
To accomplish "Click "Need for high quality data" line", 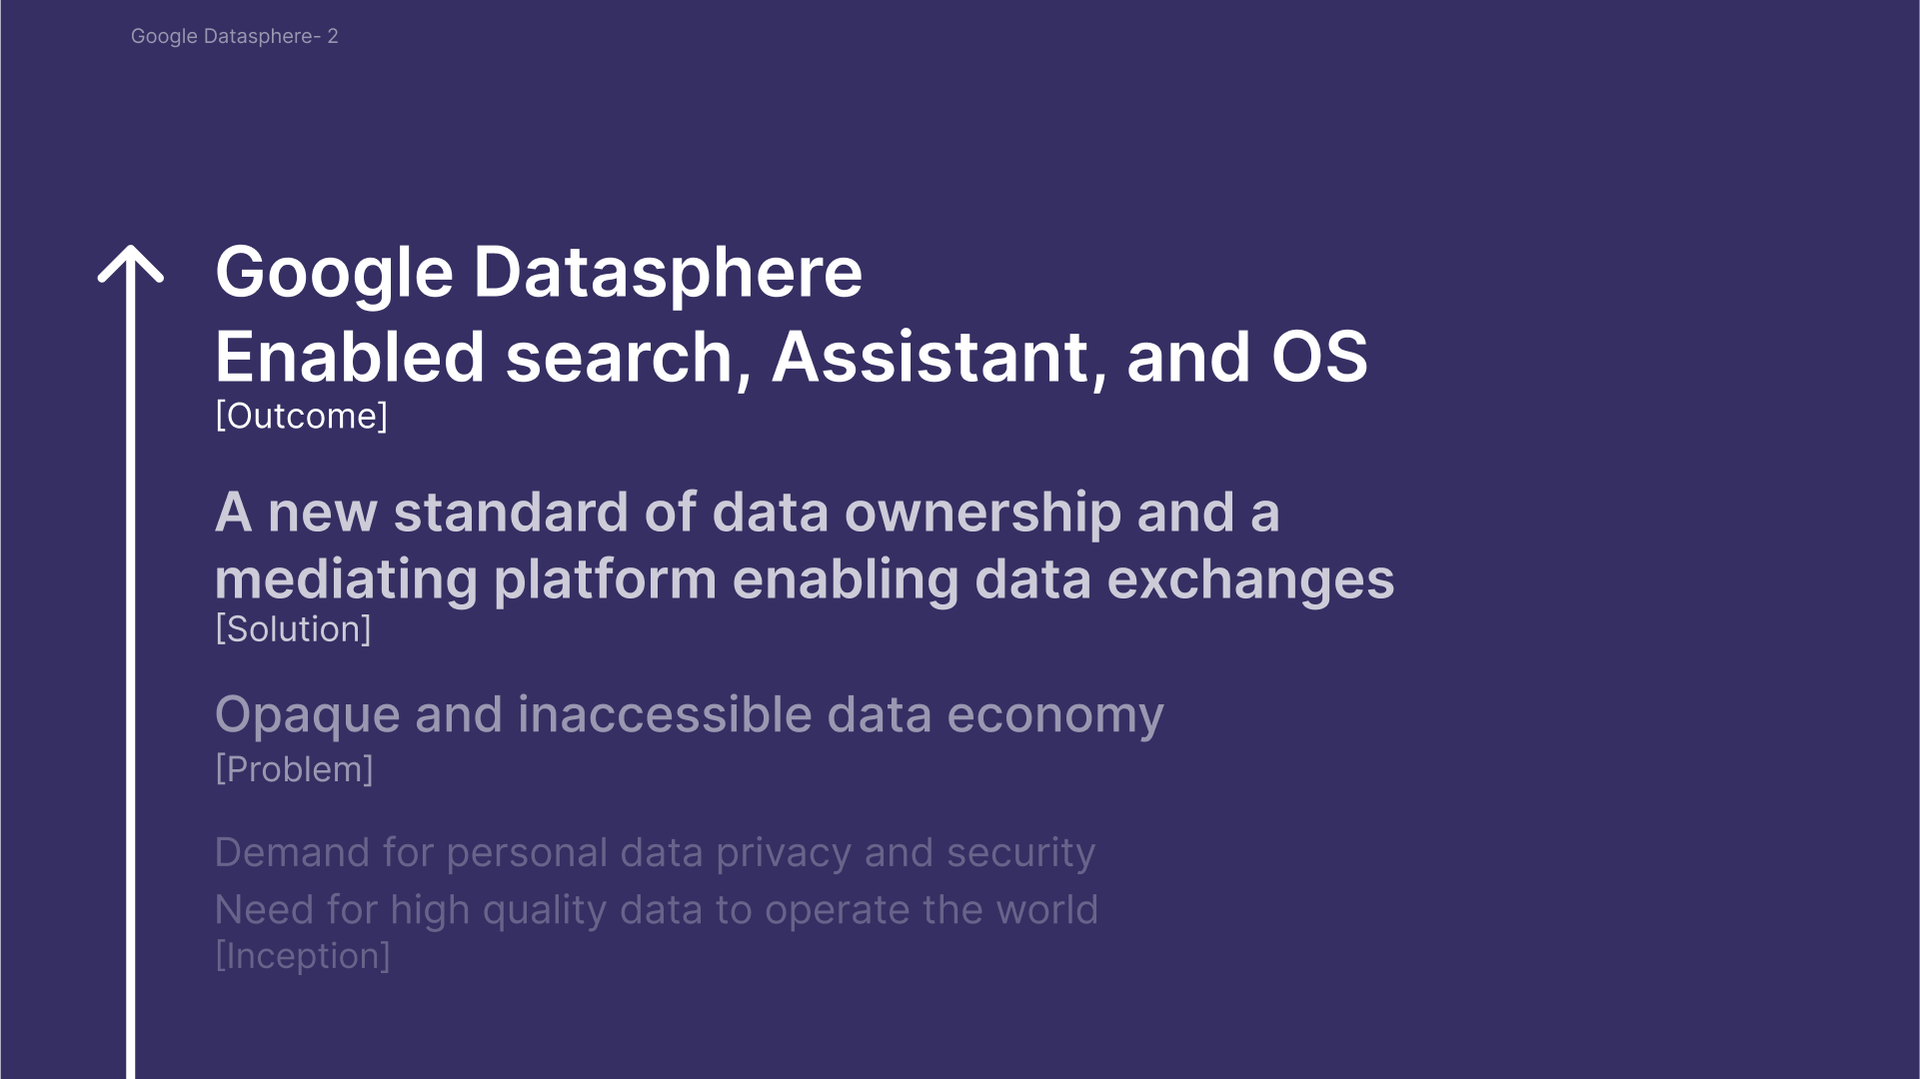I will pyautogui.click(x=656, y=910).
